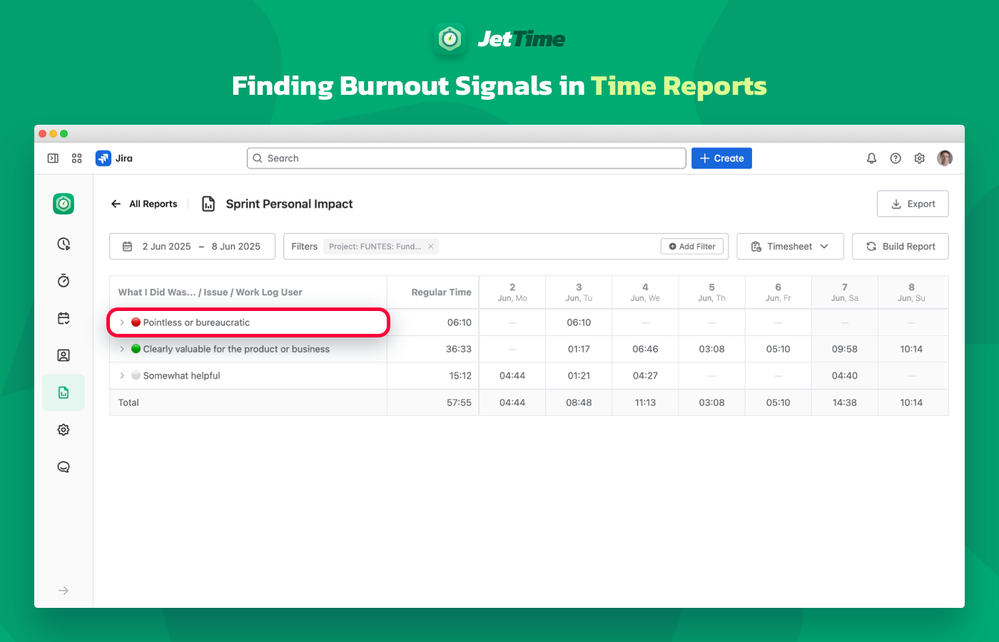Open the date range picker 2 Jun – 8 Jun 2025
The image size is (999, 642).
pos(192,246)
